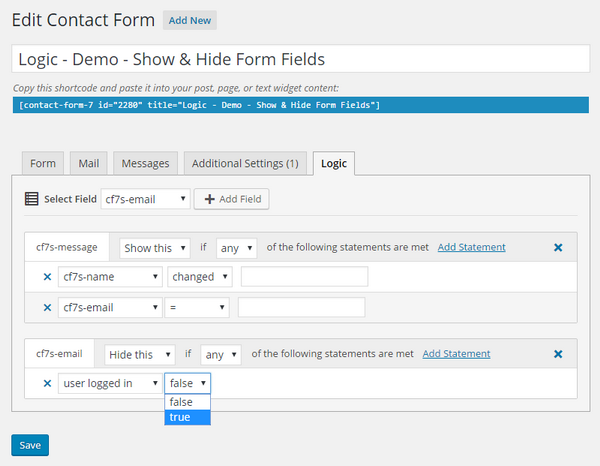The image size is (600, 466).
Task: Open the Additional Settings (1) tab
Action: click(x=245, y=164)
